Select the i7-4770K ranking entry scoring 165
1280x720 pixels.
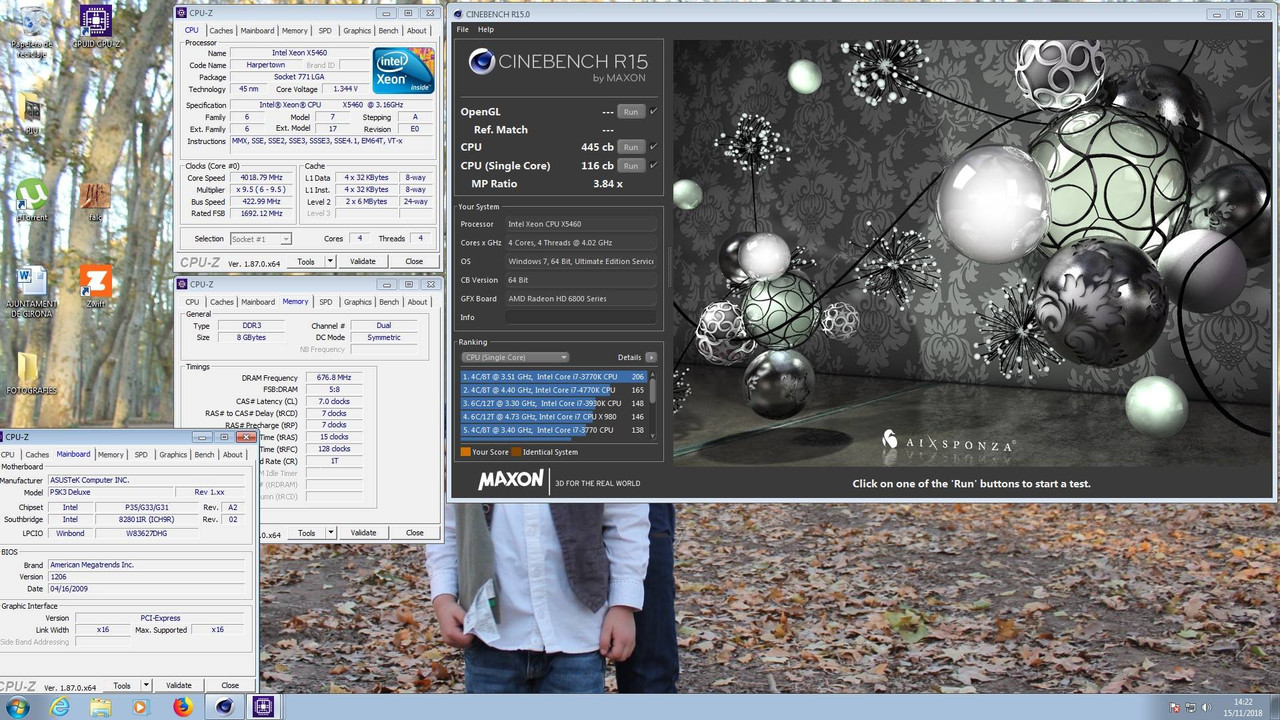(x=554, y=390)
